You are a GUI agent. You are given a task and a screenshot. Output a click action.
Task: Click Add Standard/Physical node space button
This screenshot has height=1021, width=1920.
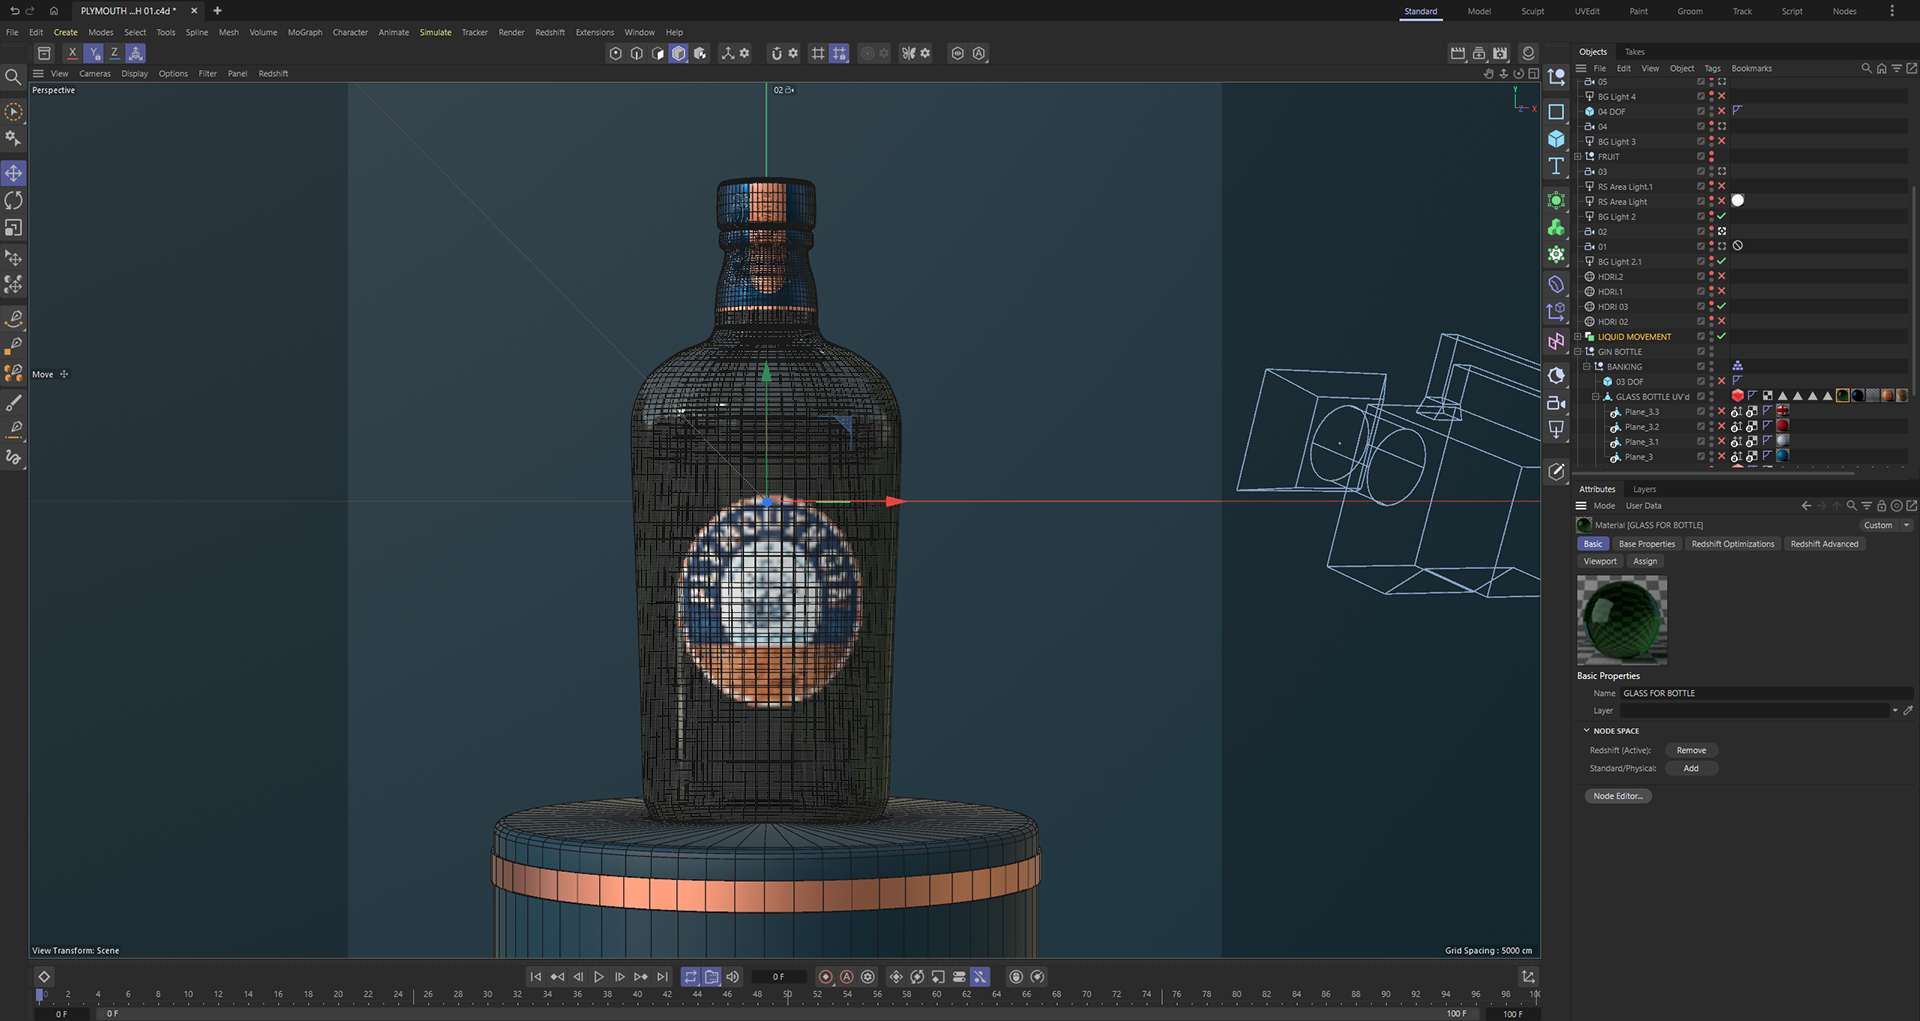(1691, 769)
